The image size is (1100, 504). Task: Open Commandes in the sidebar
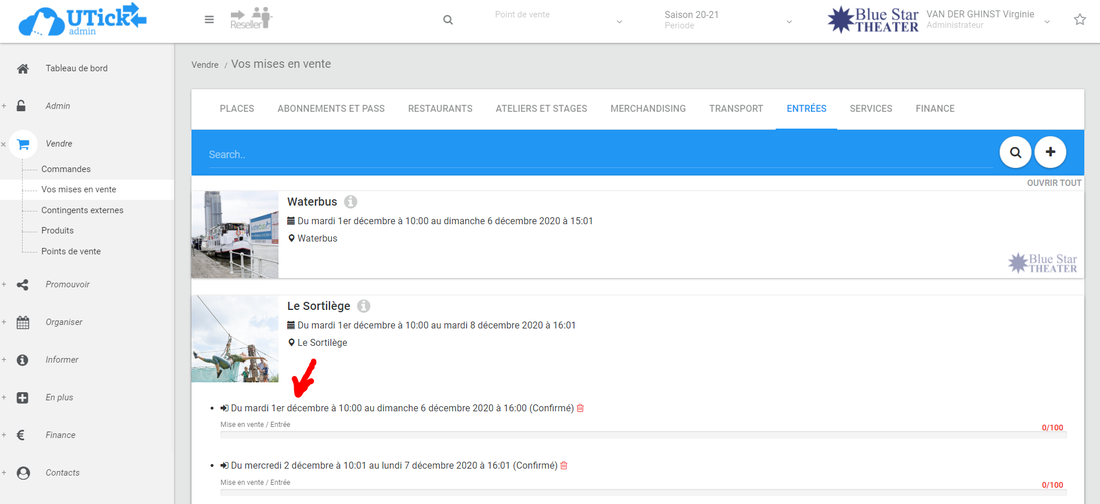(66, 169)
